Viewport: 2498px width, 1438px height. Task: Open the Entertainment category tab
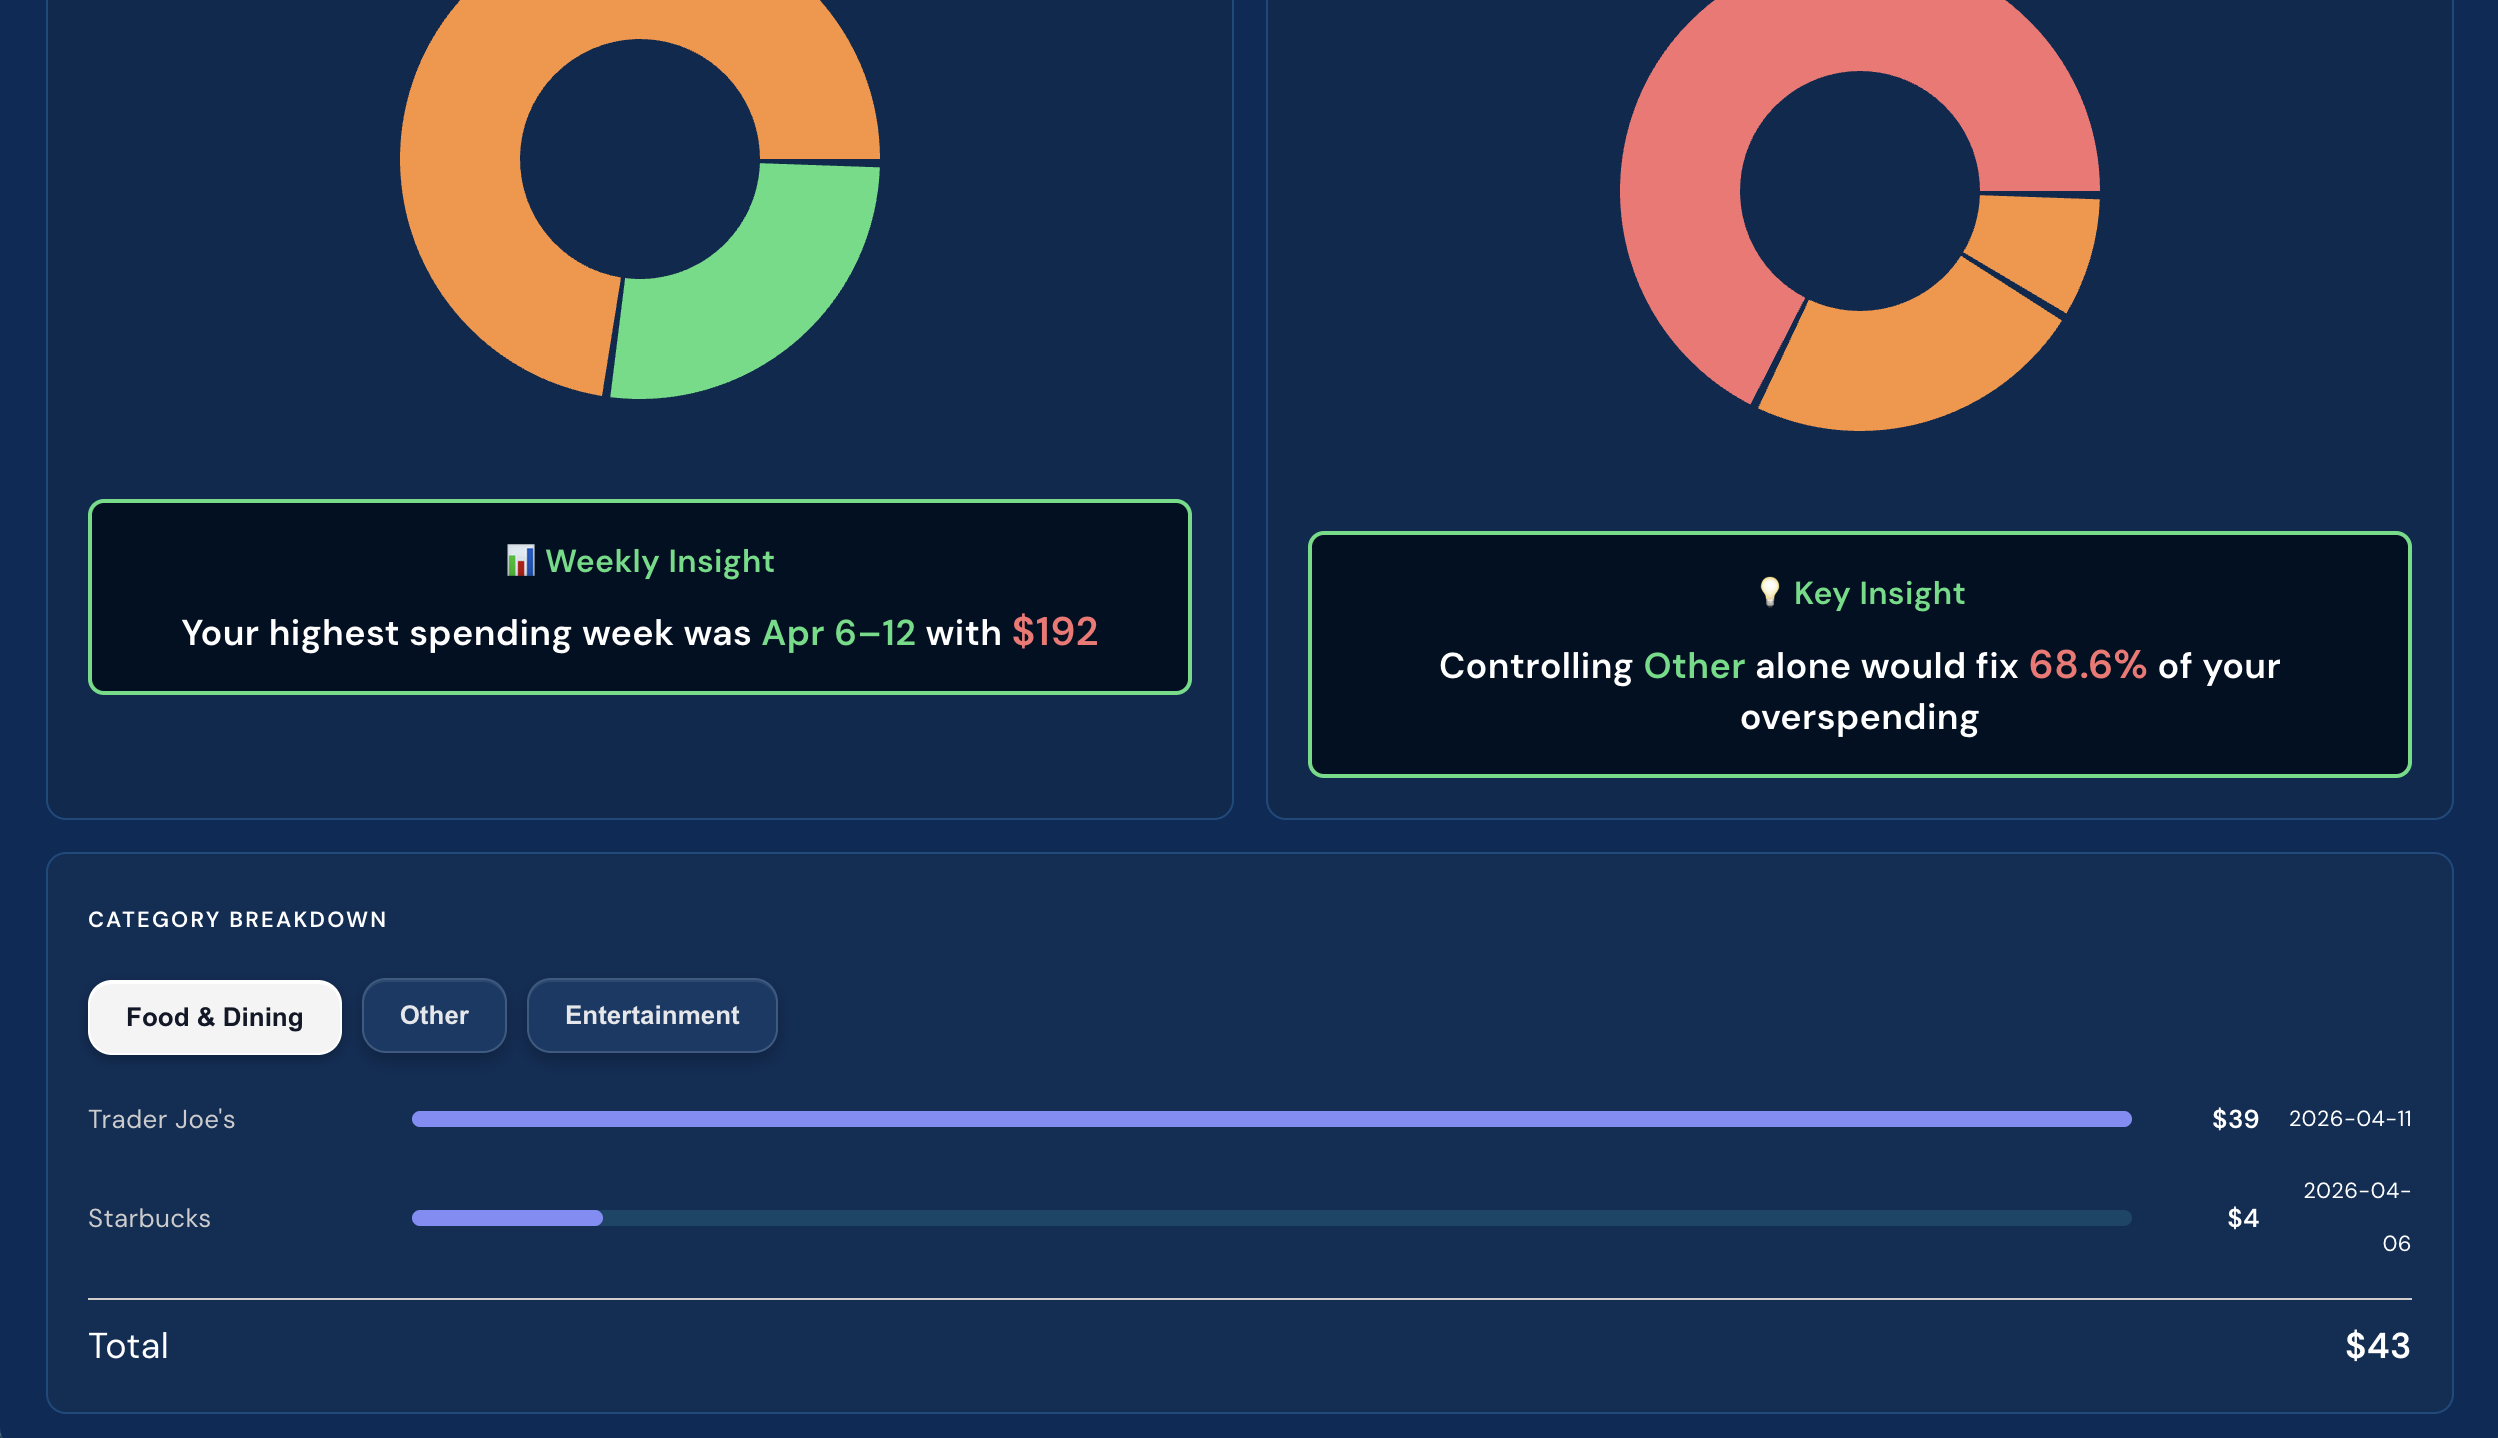tap(652, 1015)
